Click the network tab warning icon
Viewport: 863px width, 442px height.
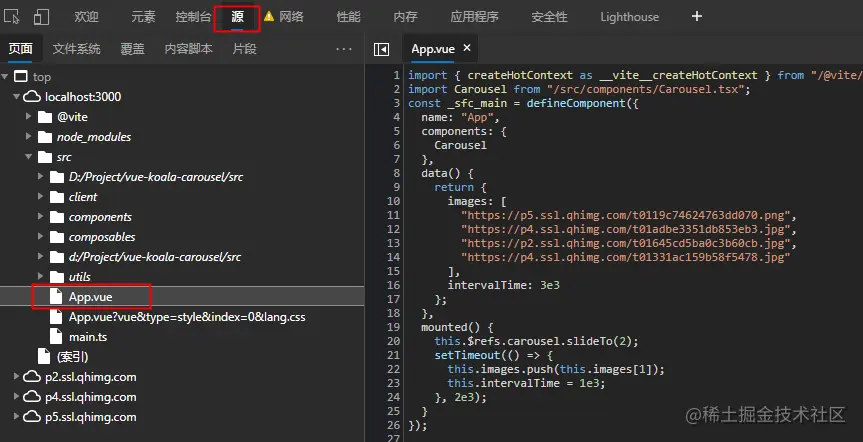click(269, 17)
